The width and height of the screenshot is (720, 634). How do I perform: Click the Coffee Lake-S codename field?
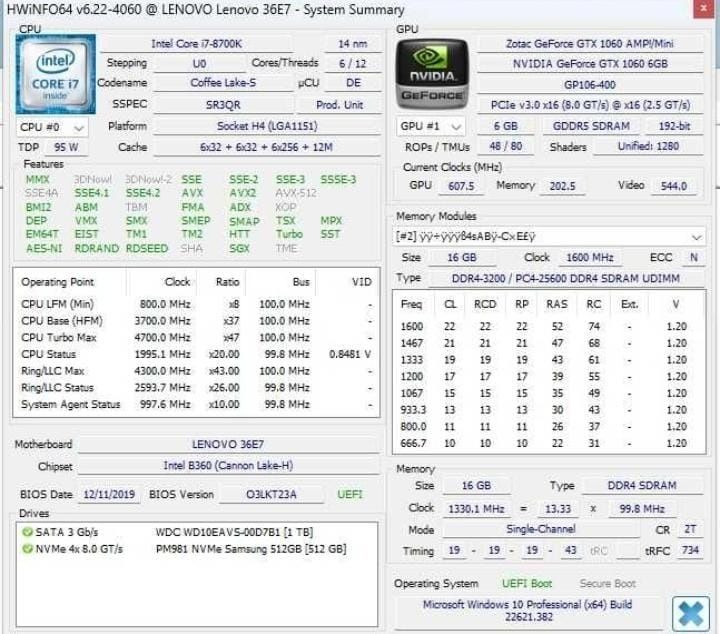tap(223, 83)
